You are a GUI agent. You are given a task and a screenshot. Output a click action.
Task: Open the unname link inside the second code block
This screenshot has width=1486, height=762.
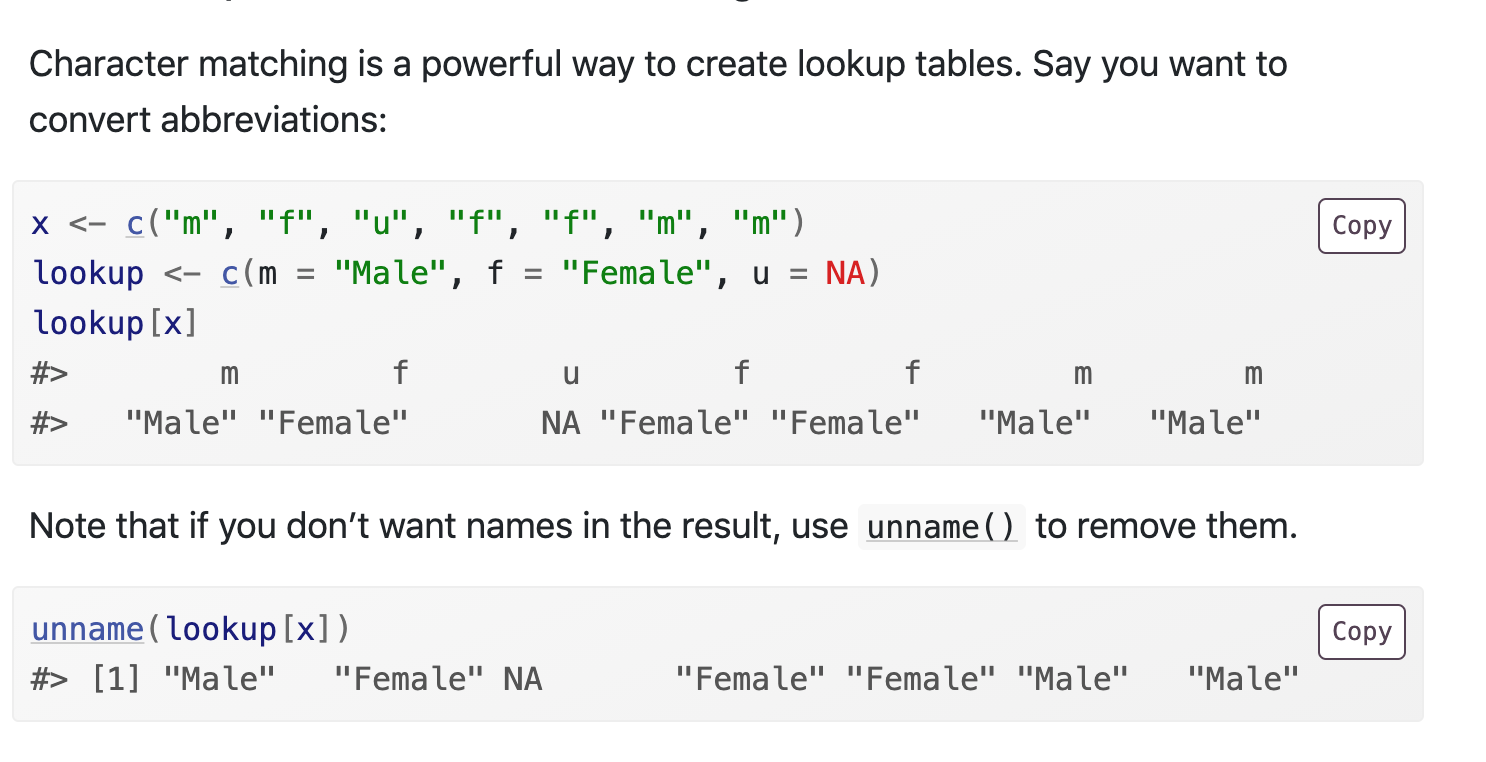tap(88, 629)
